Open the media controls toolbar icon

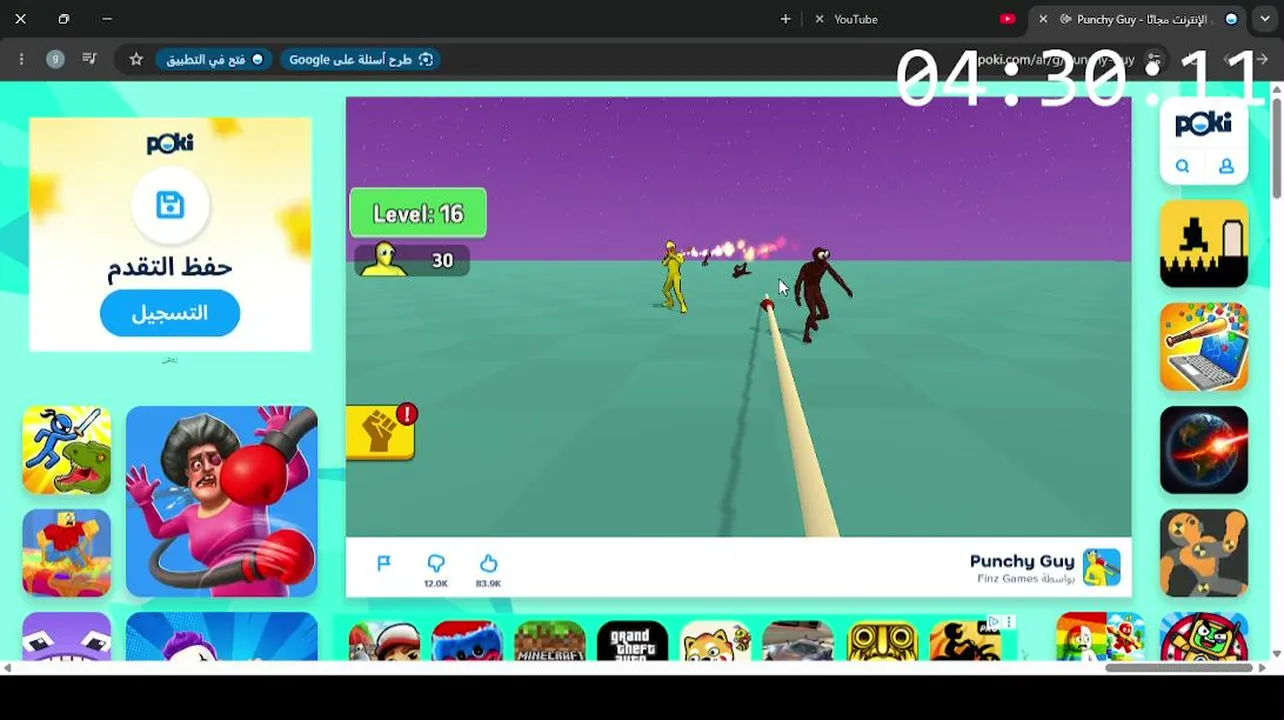(x=89, y=60)
